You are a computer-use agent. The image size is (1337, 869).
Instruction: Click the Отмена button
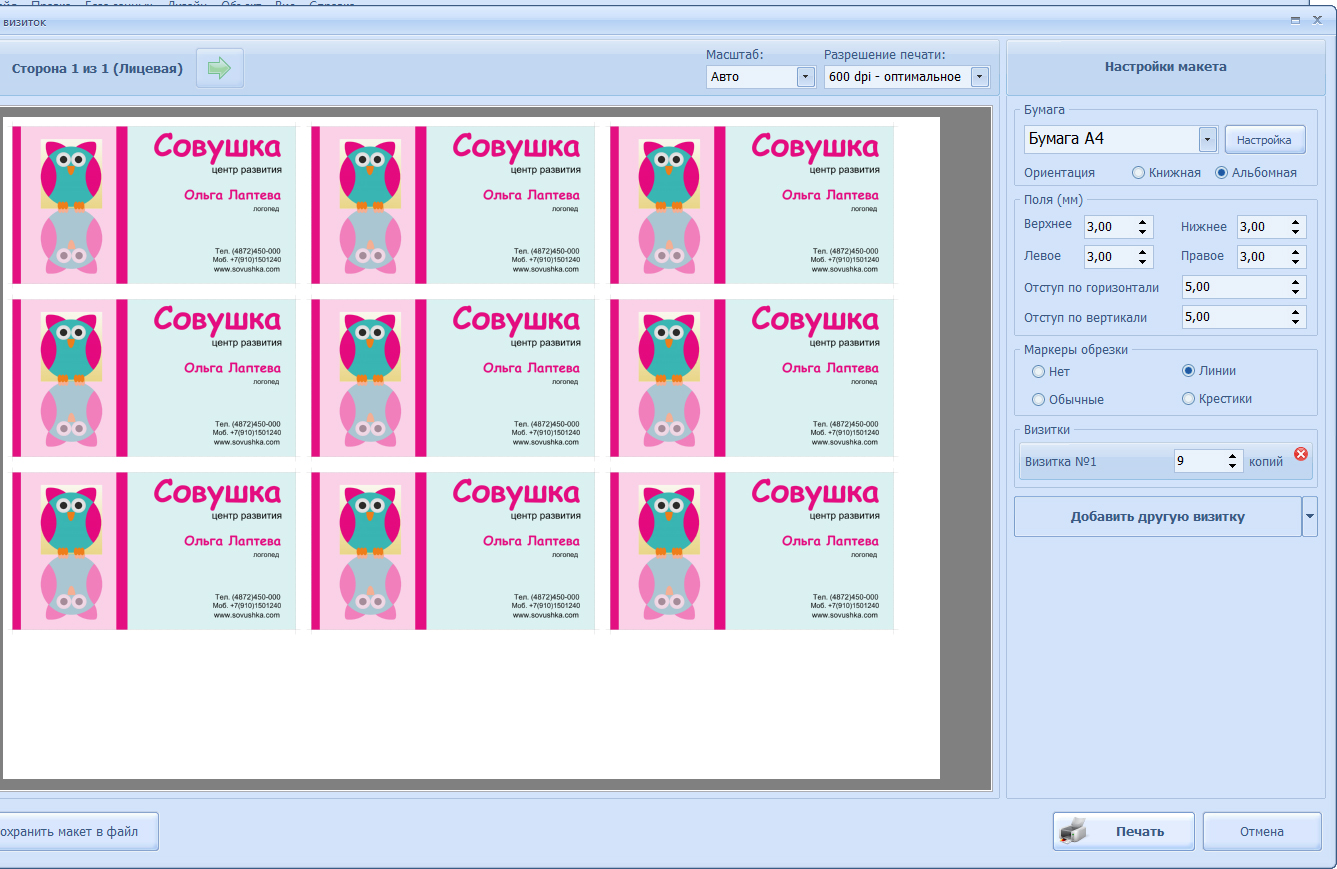tap(1262, 831)
